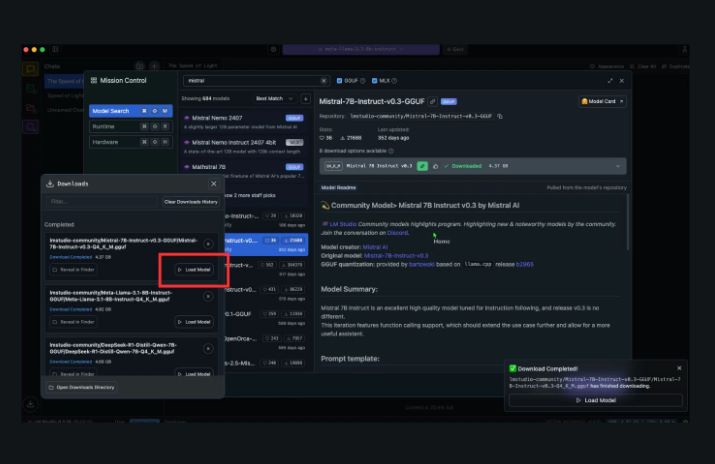Open the Best Match sort dropdown
Image resolution: width=715 pixels, height=464 pixels.
275,99
